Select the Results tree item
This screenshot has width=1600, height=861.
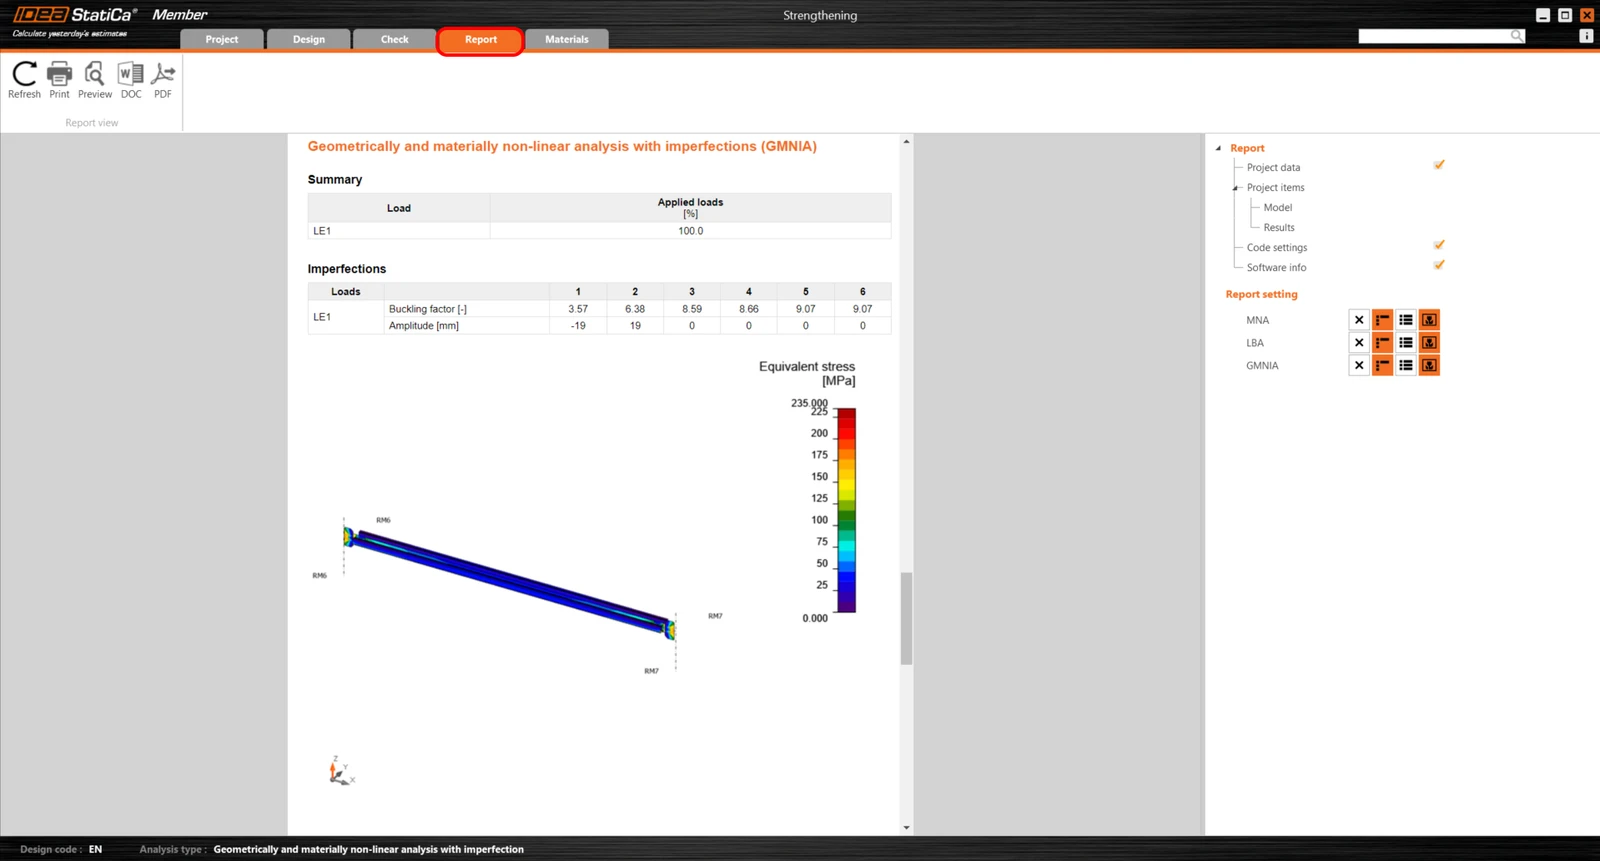click(x=1279, y=228)
